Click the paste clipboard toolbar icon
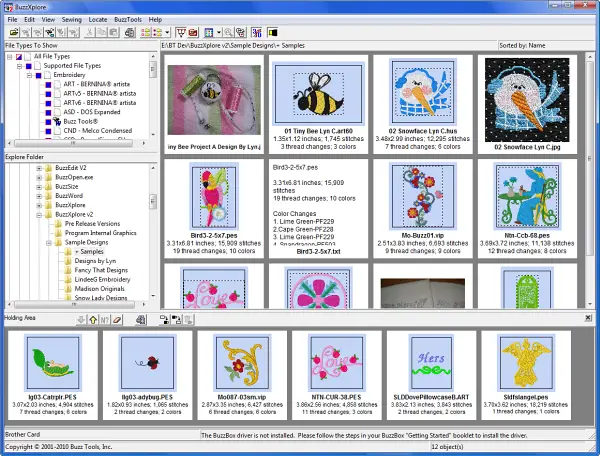The width and height of the screenshot is (600, 456). pyautogui.click(x=114, y=33)
